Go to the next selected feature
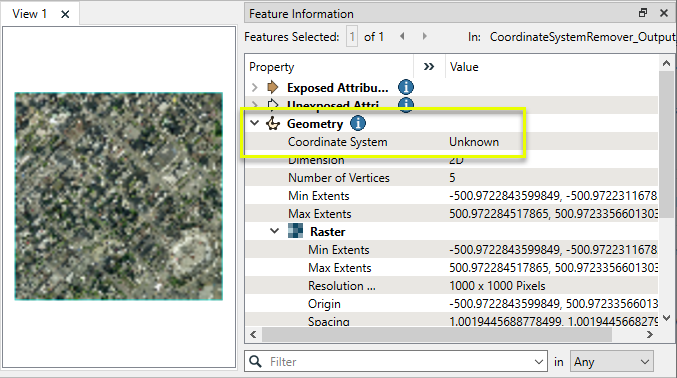Image resolution: width=677 pixels, height=378 pixels. (x=424, y=36)
